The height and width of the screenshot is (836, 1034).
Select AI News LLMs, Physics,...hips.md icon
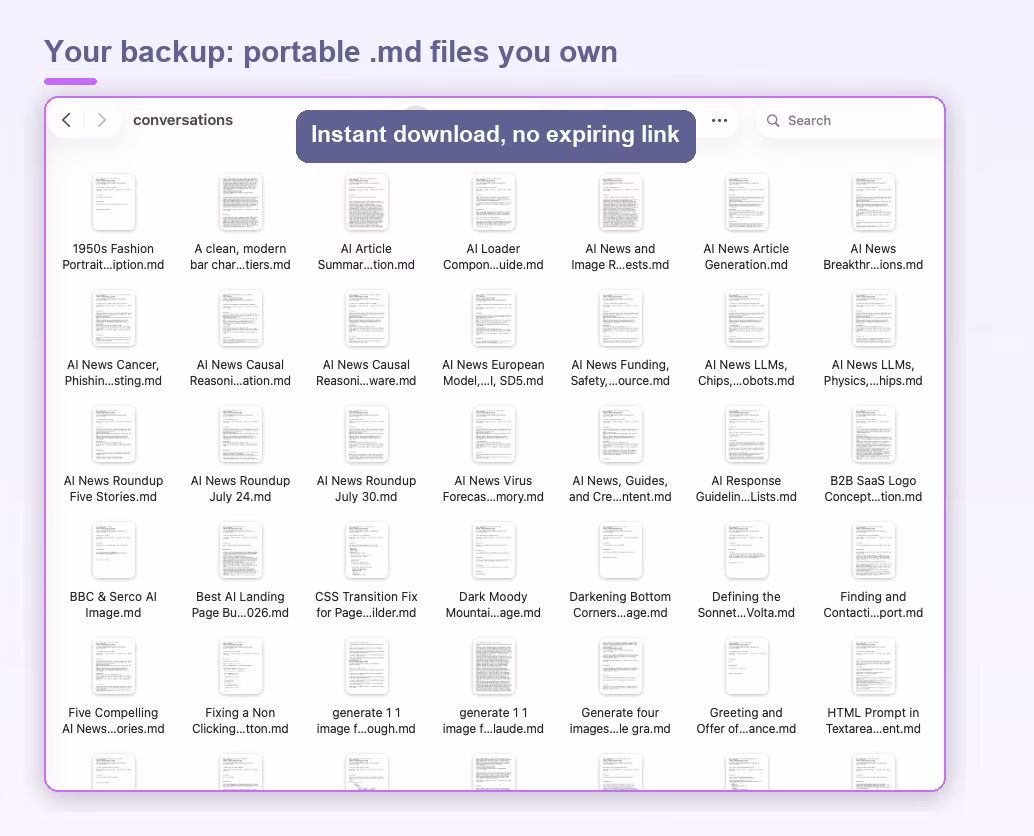point(873,318)
